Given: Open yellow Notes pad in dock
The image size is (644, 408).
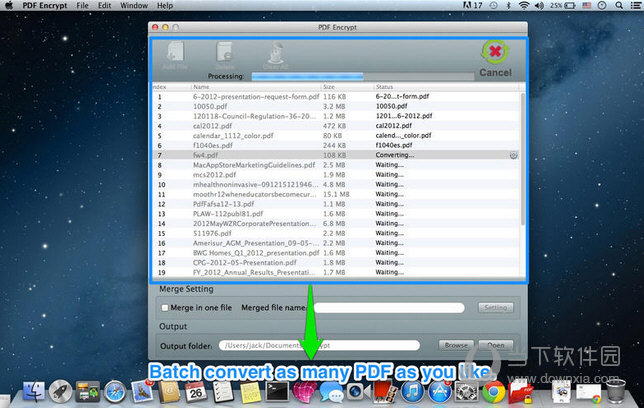Looking at the screenshot, I should 250,391.
